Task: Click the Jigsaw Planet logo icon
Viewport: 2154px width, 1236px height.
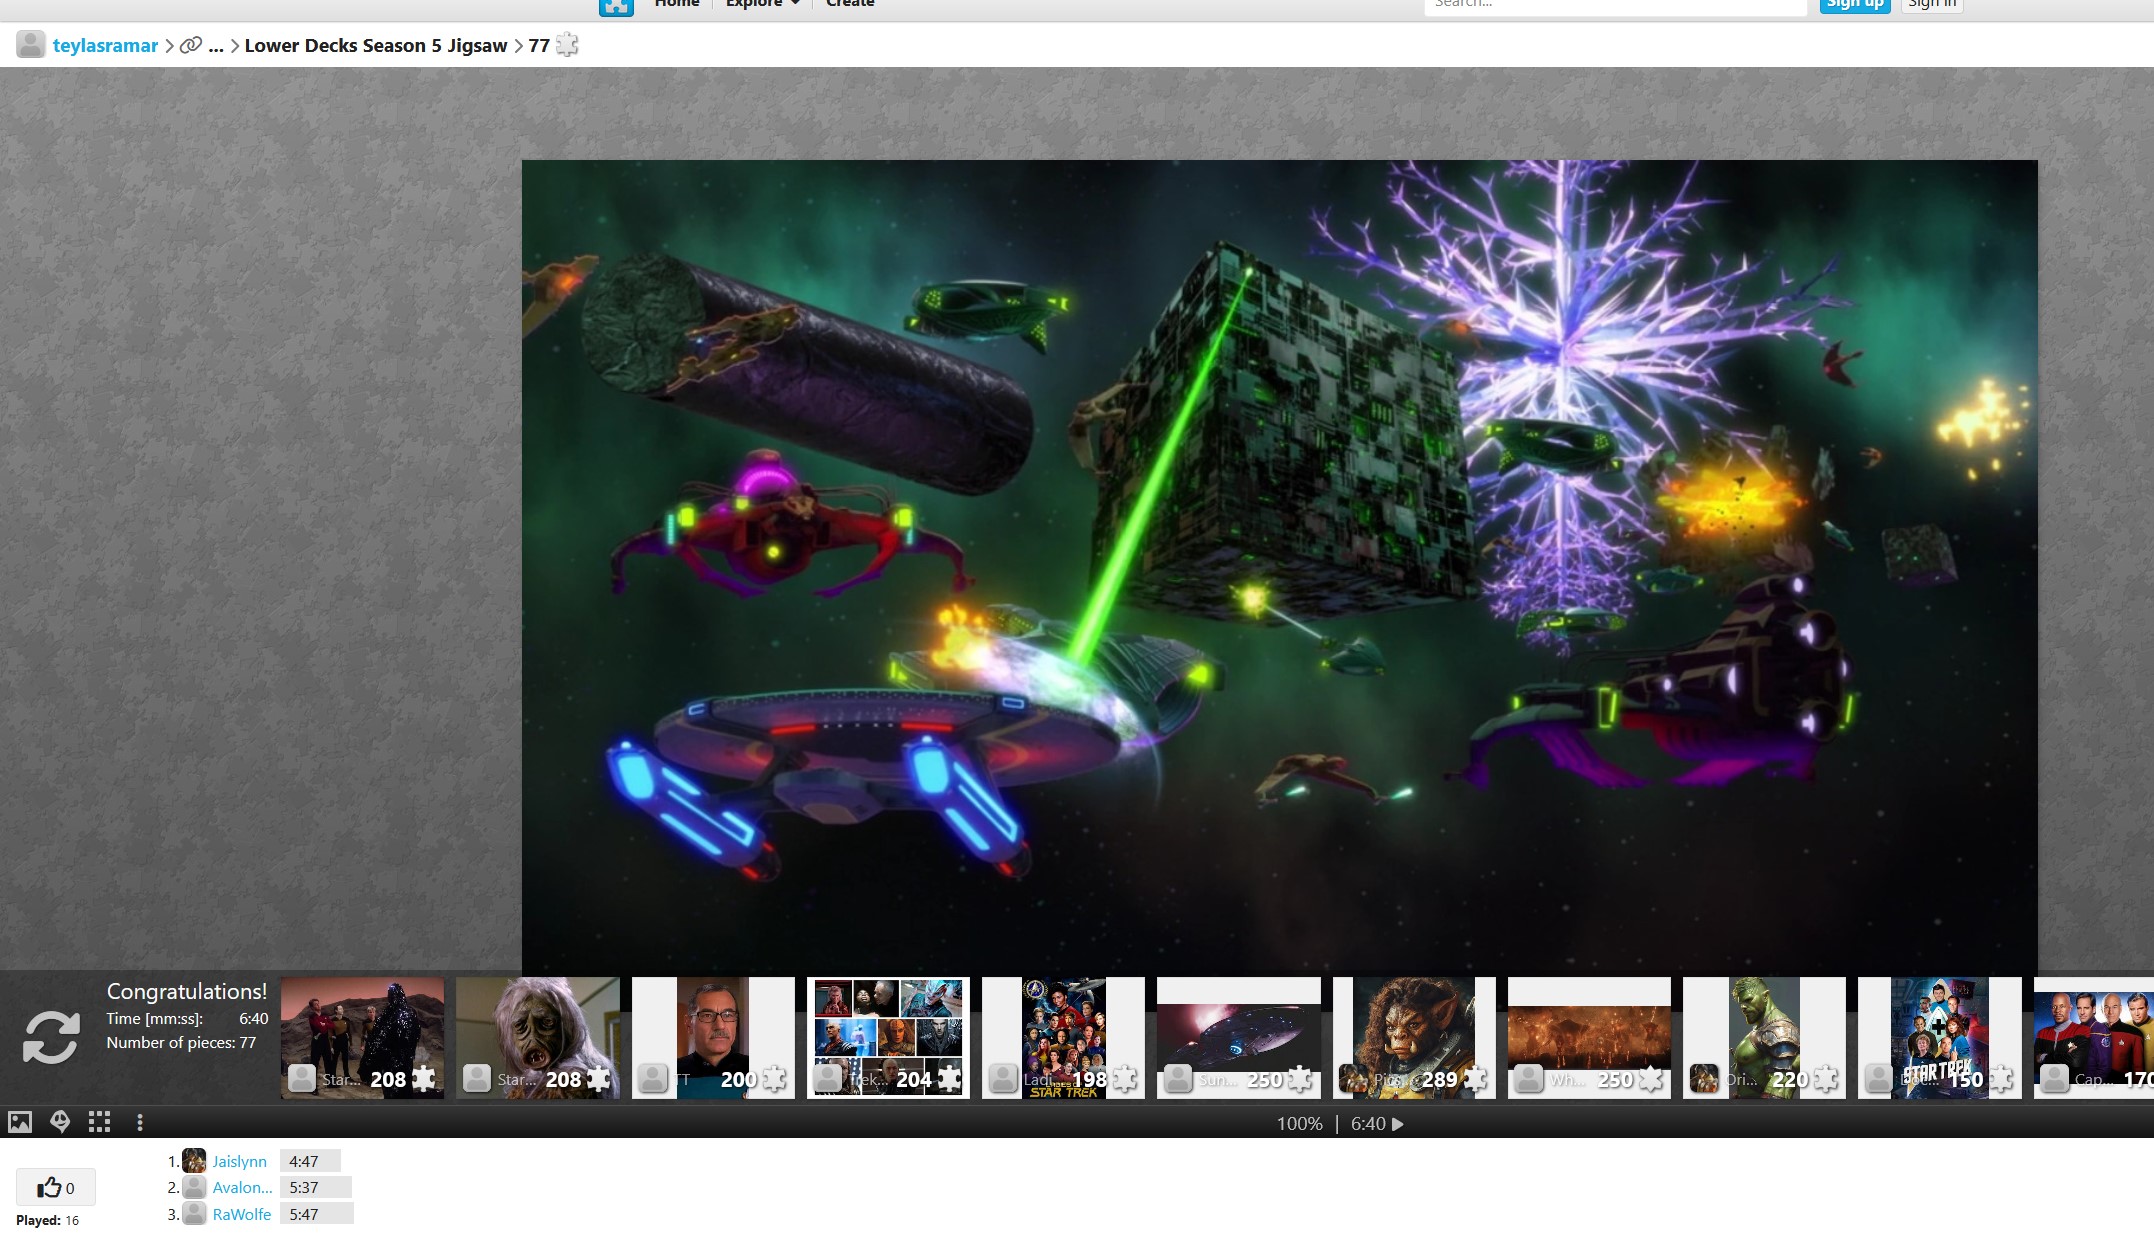Action: (616, 6)
